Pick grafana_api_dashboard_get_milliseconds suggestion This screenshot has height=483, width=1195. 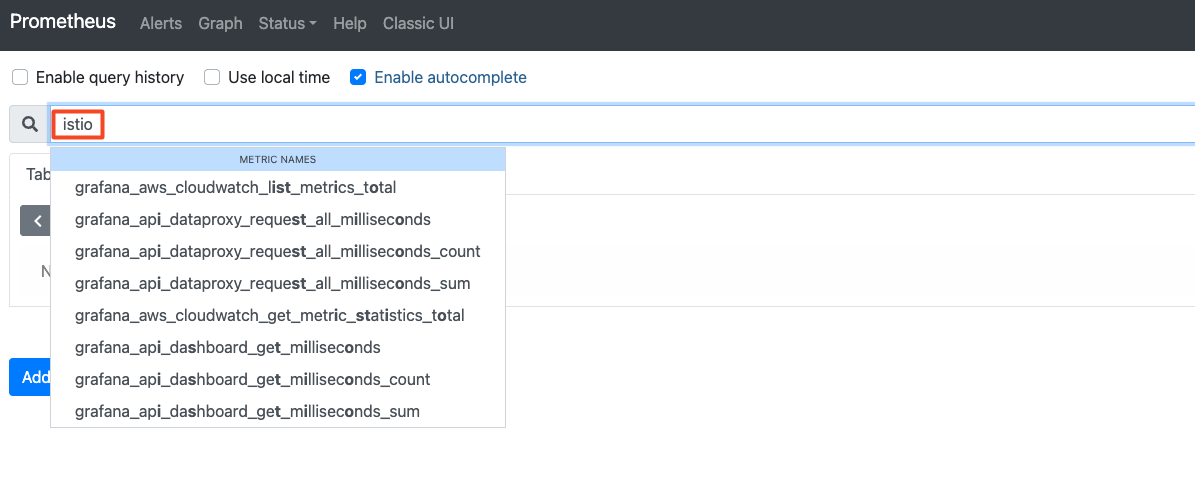tap(227, 347)
